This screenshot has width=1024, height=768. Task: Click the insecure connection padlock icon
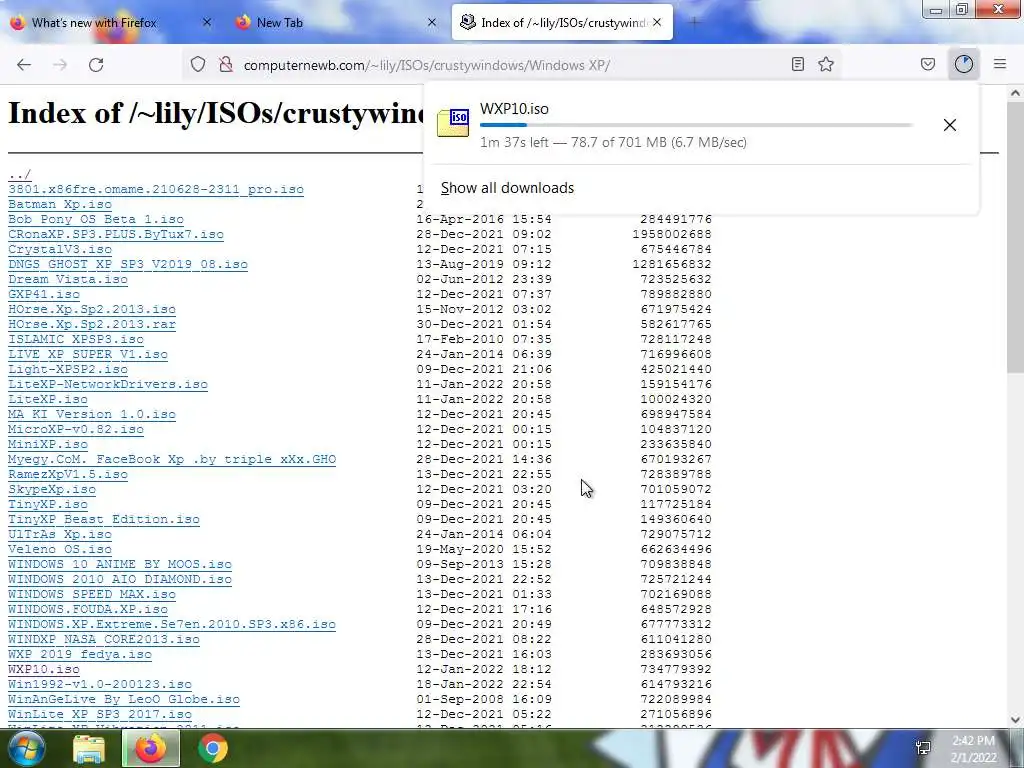pos(226,65)
